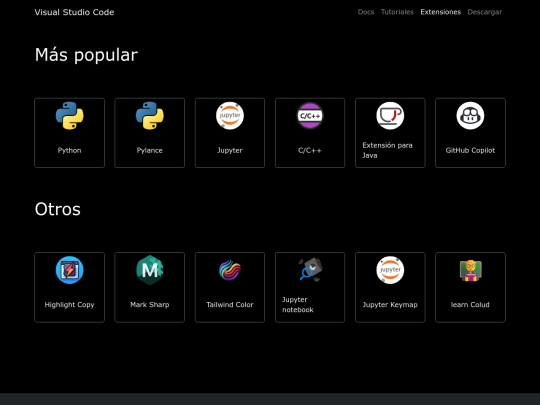This screenshot has width=540, height=405.
Task: Click the purple C/C++ icon
Action: [310, 116]
